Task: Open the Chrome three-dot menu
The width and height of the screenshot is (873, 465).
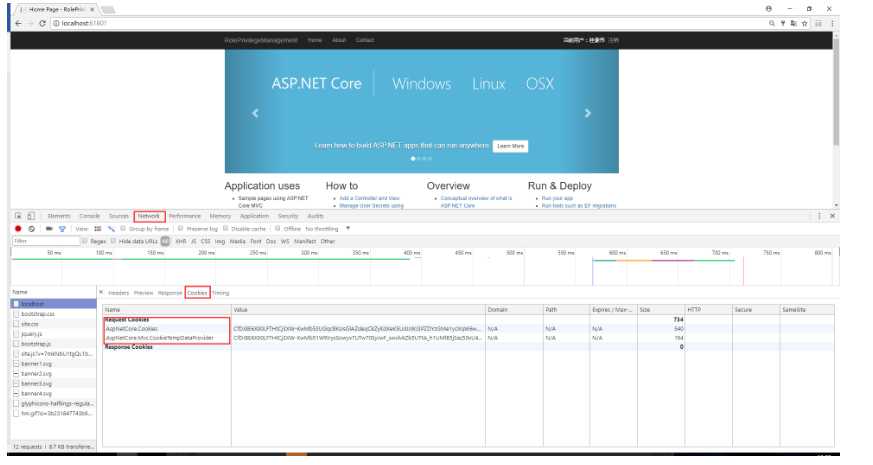Action: (x=832, y=23)
